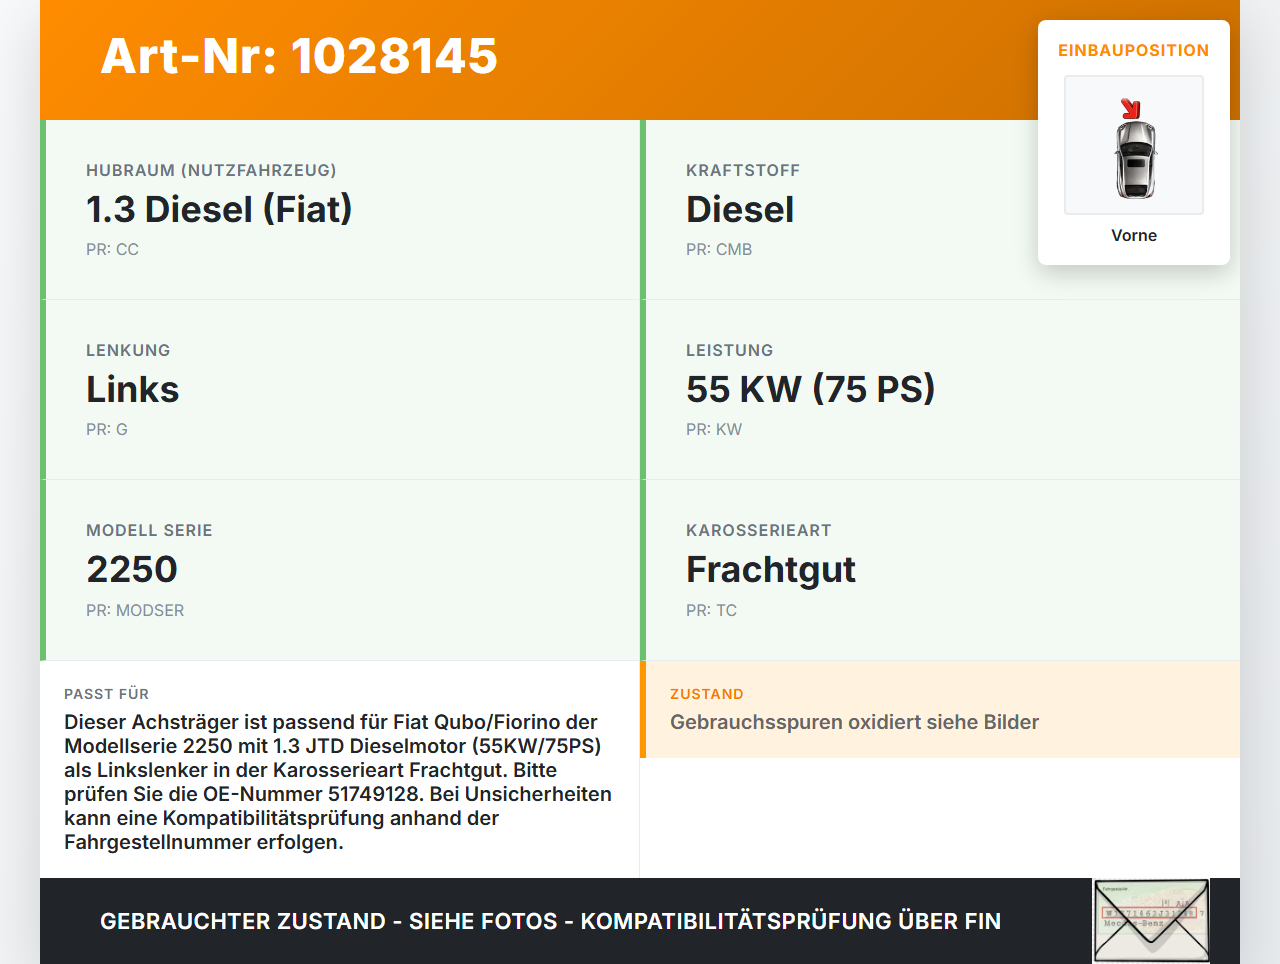Image resolution: width=1280 pixels, height=964 pixels.
Task: Click the MODELL SERIE label
Action: coord(149,530)
